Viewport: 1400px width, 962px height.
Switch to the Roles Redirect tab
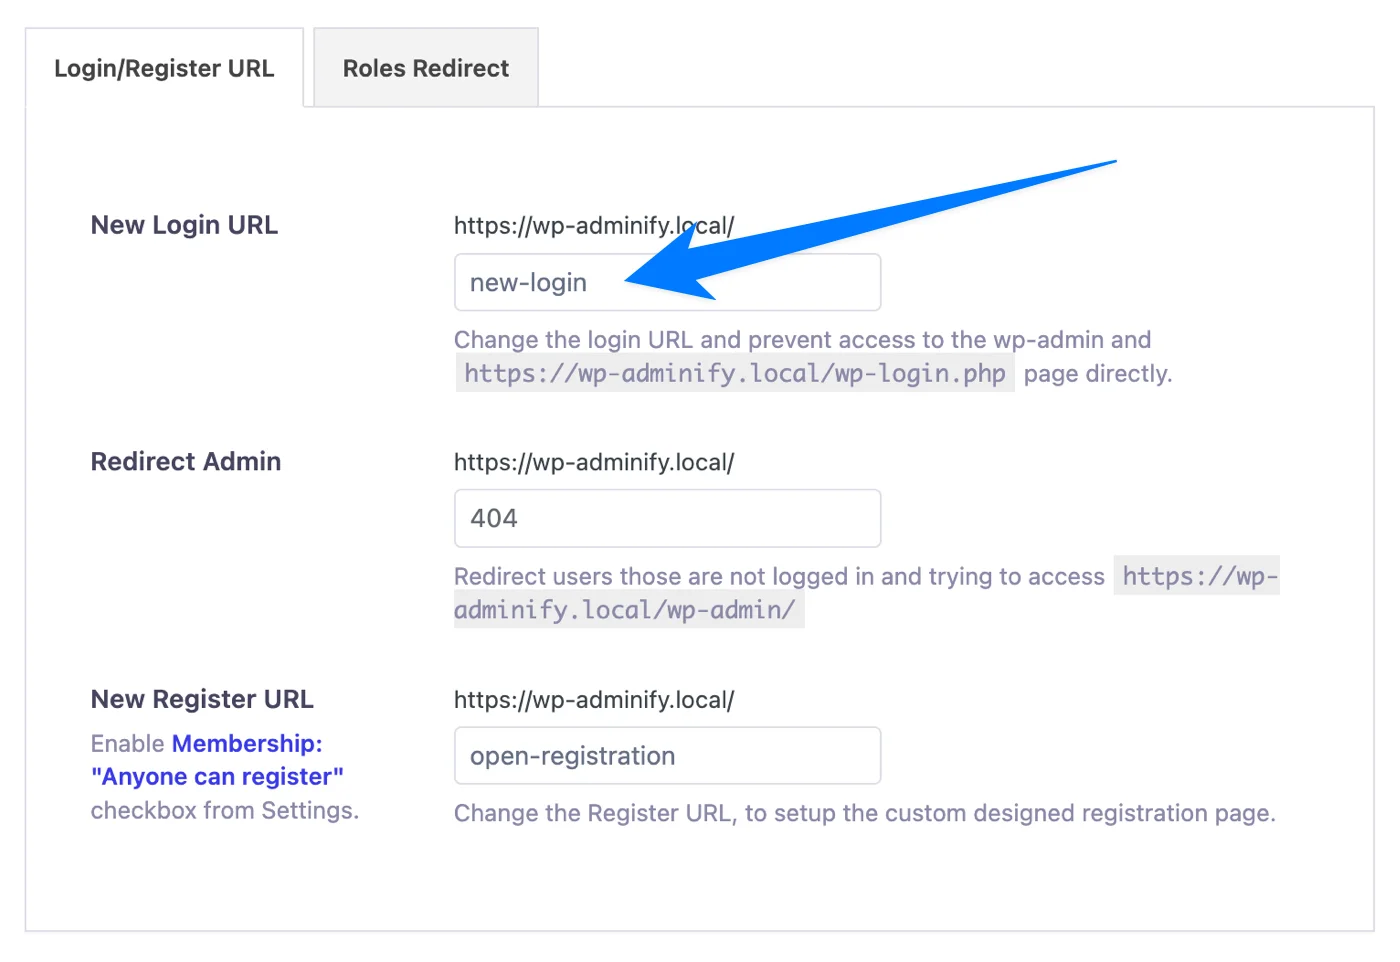tap(425, 67)
